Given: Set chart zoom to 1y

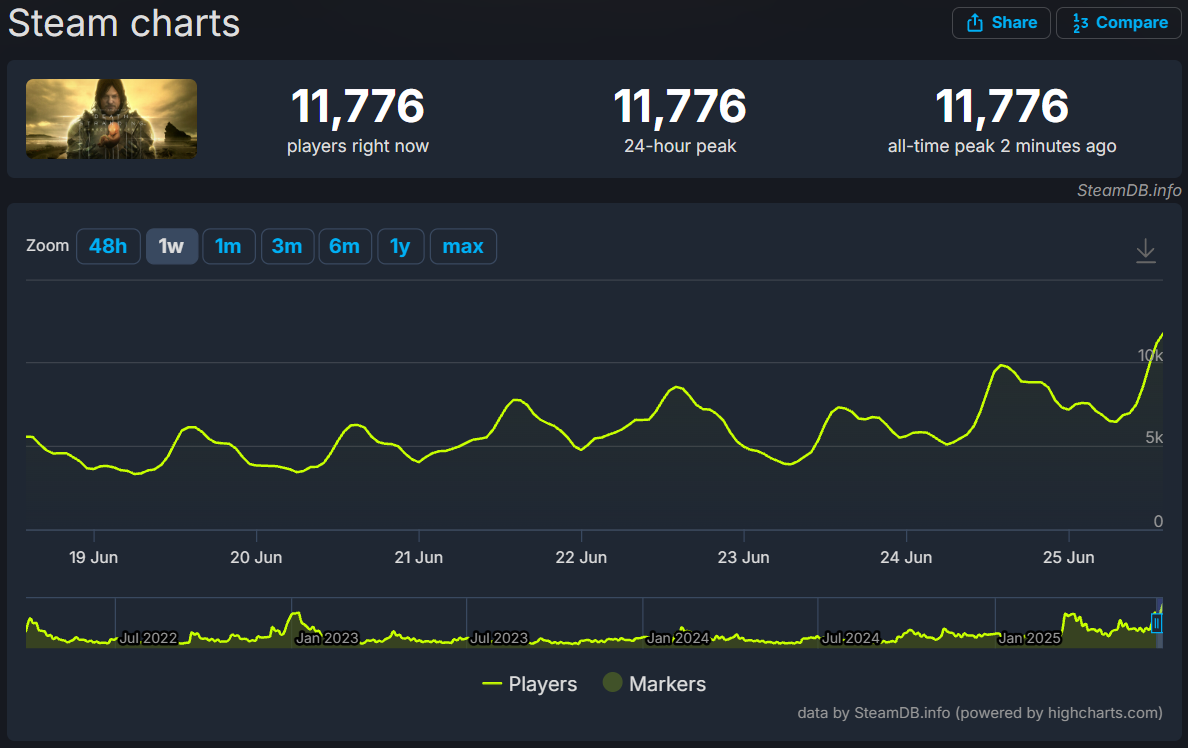Looking at the screenshot, I should click(x=400, y=246).
